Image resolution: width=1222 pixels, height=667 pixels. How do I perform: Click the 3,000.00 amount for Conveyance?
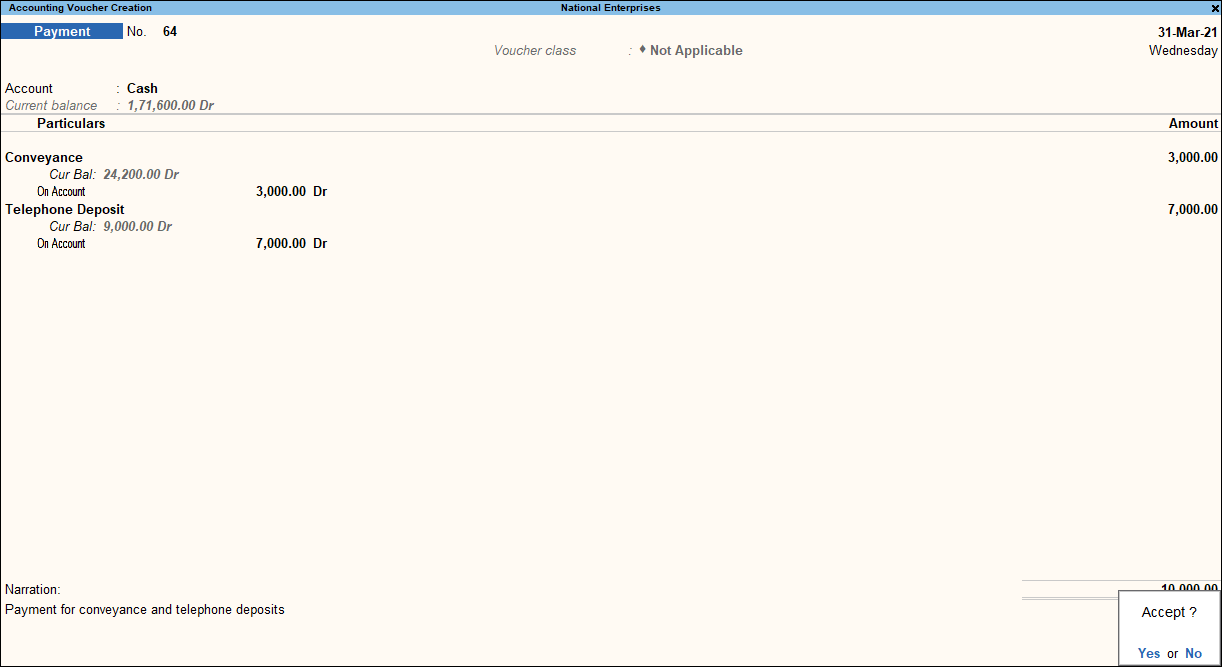point(1193,157)
